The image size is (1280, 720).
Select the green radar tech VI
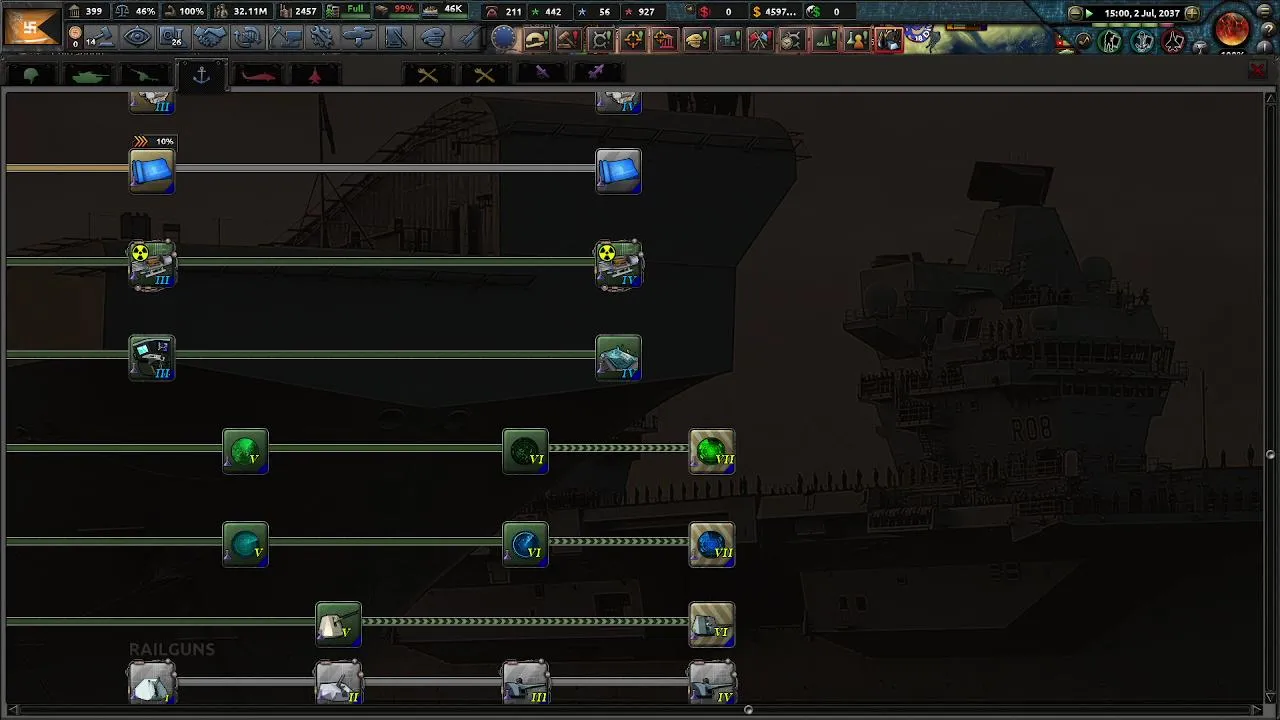pos(525,452)
